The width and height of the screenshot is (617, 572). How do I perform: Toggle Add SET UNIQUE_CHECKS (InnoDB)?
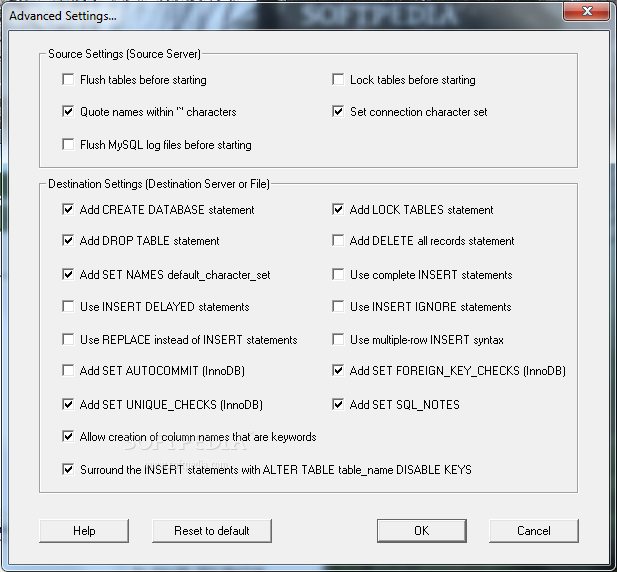(x=68, y=404)
